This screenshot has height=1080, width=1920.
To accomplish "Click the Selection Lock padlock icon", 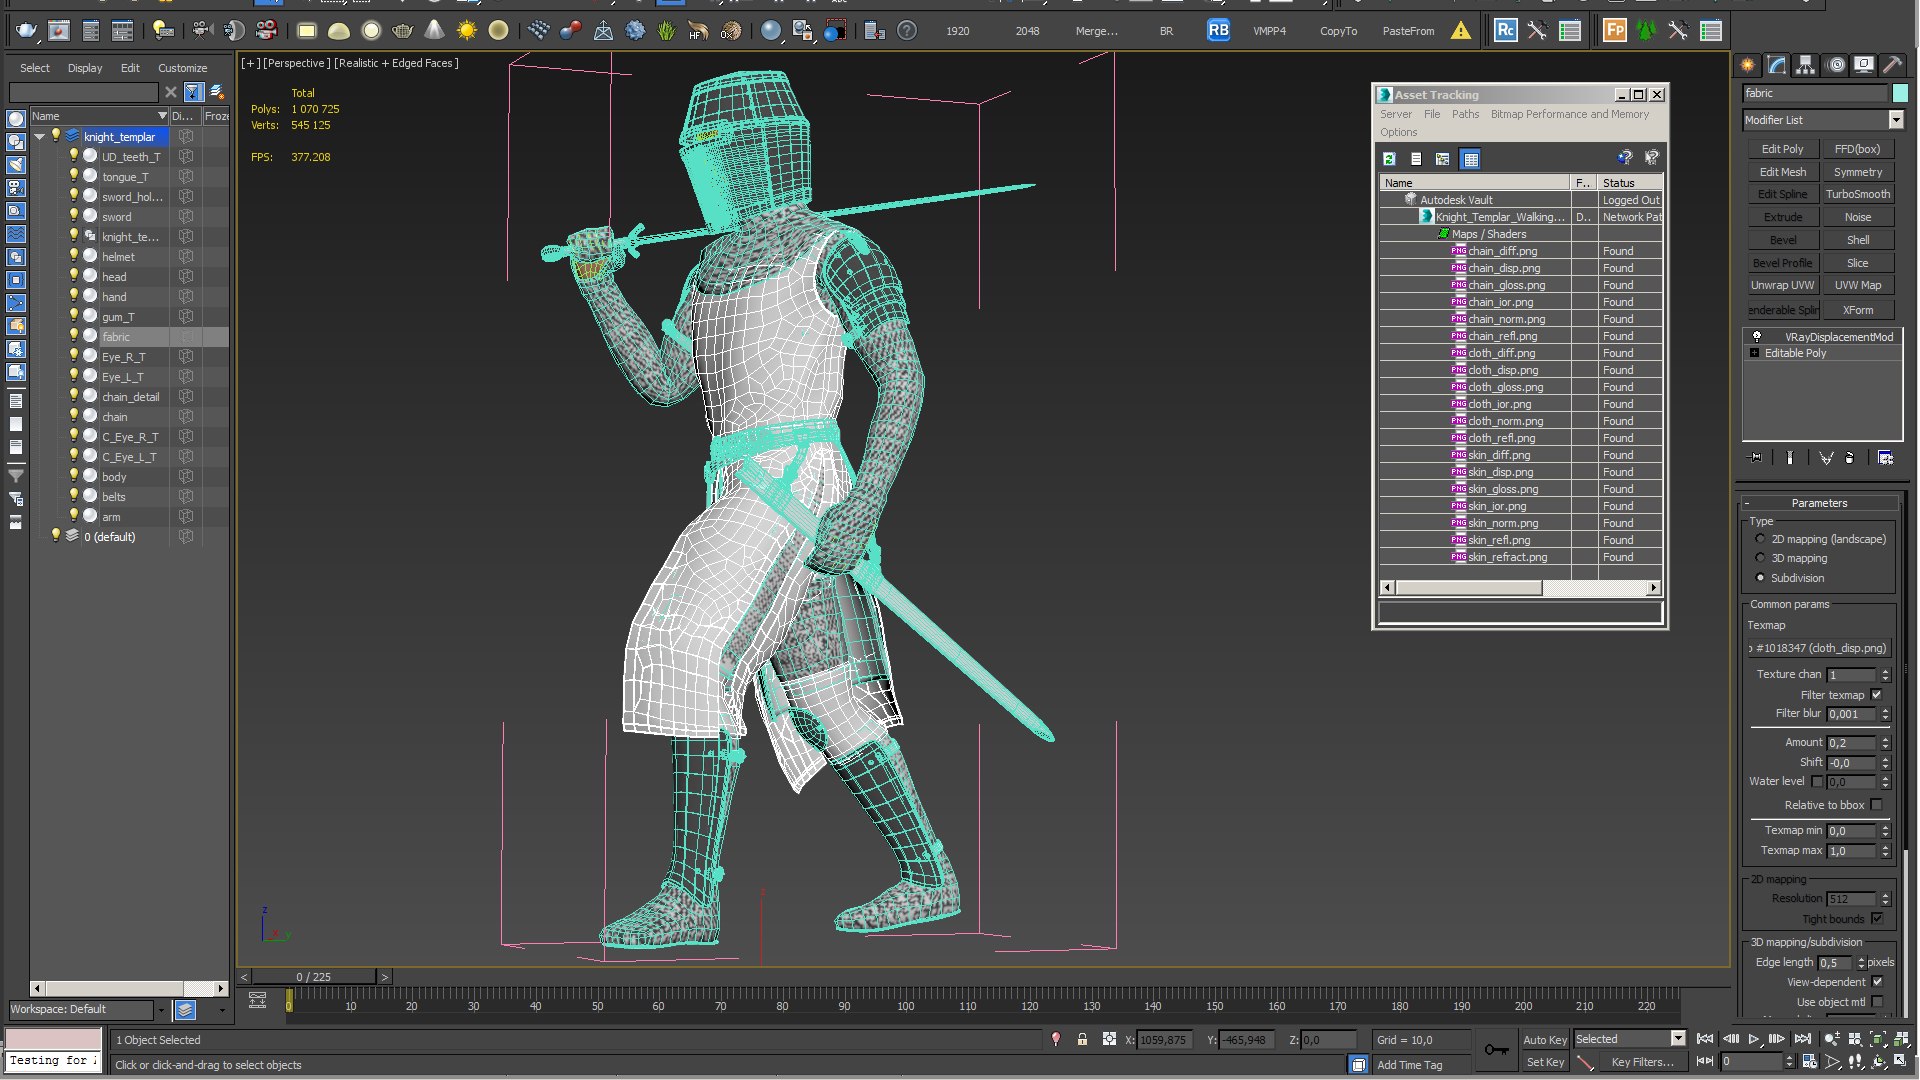I will coord(1082,1040).
